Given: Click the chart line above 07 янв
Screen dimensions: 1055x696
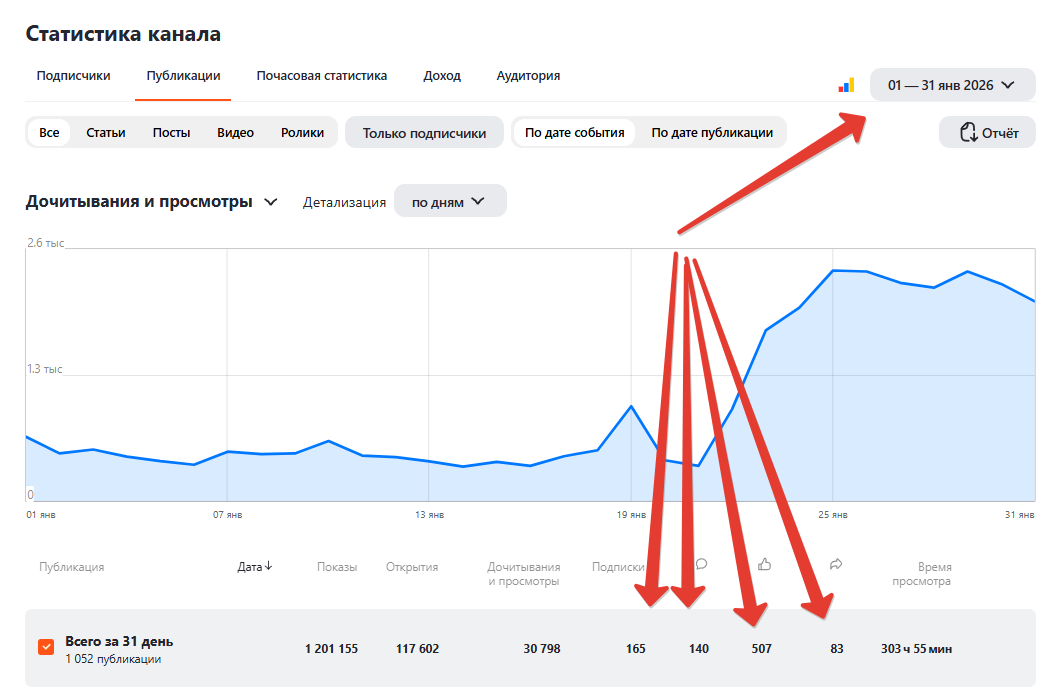Looking at the screenshot, I should pyautogui.click(x=227, y=452).
